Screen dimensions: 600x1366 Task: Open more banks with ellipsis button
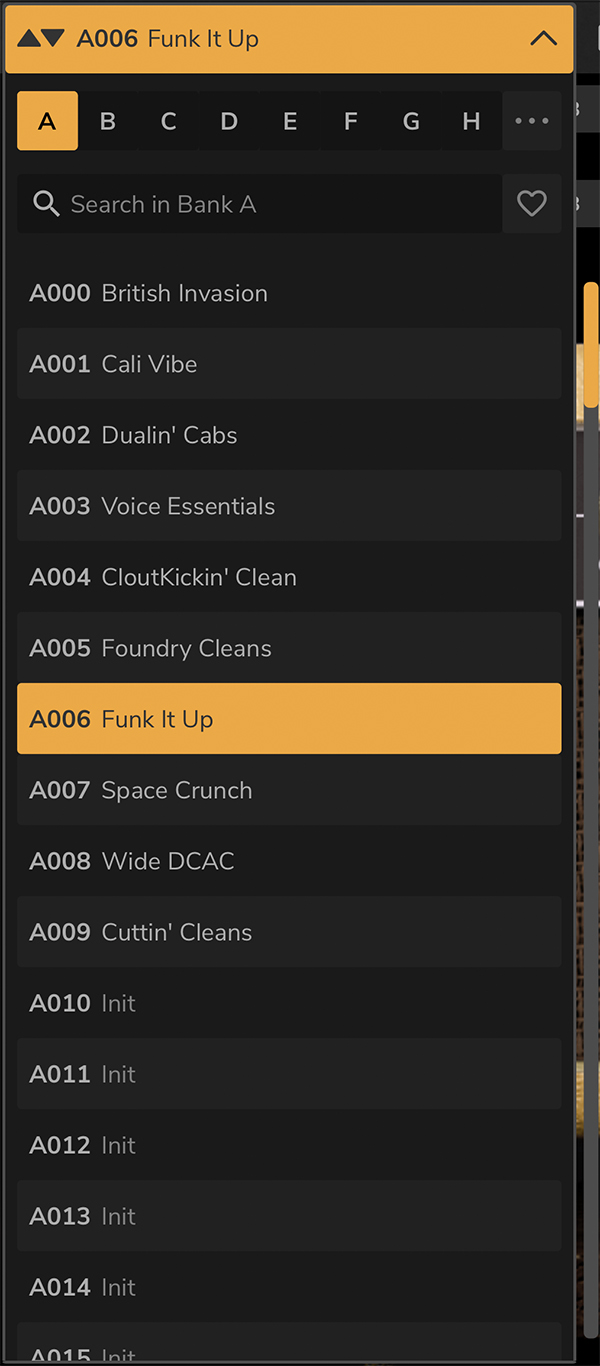point(531,121)
